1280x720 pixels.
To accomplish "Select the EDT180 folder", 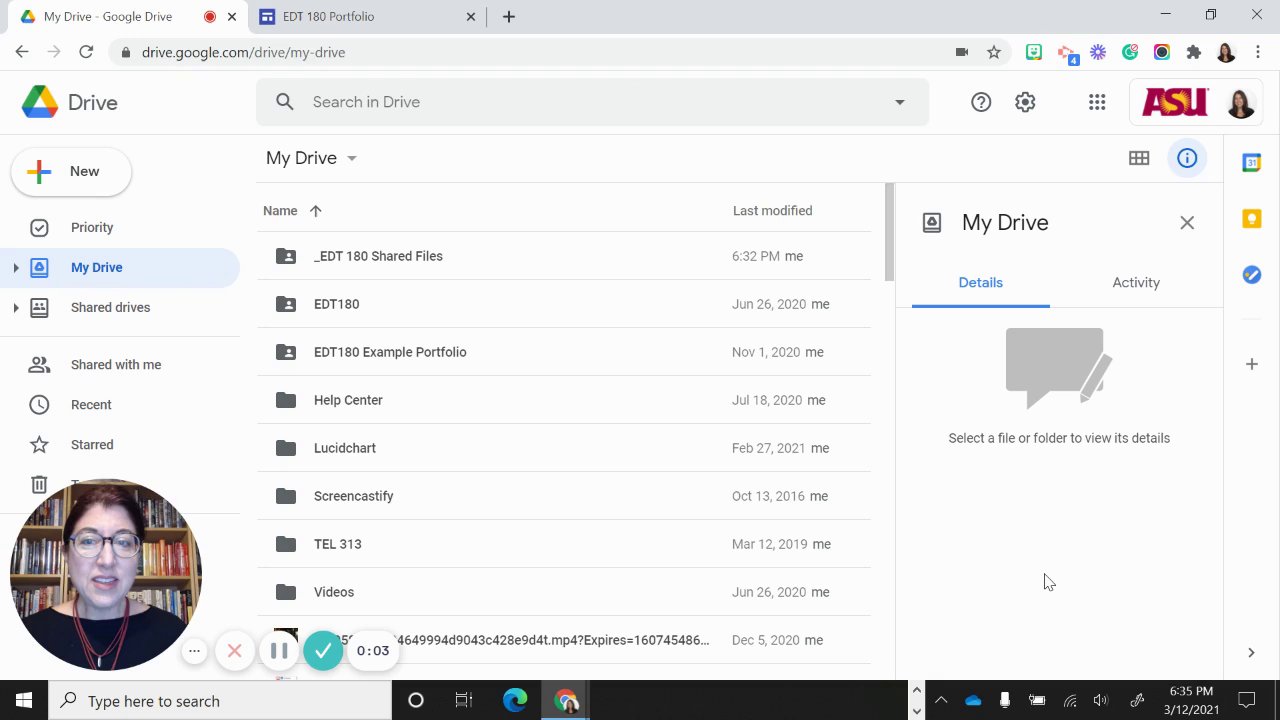I will pos(564,304).
